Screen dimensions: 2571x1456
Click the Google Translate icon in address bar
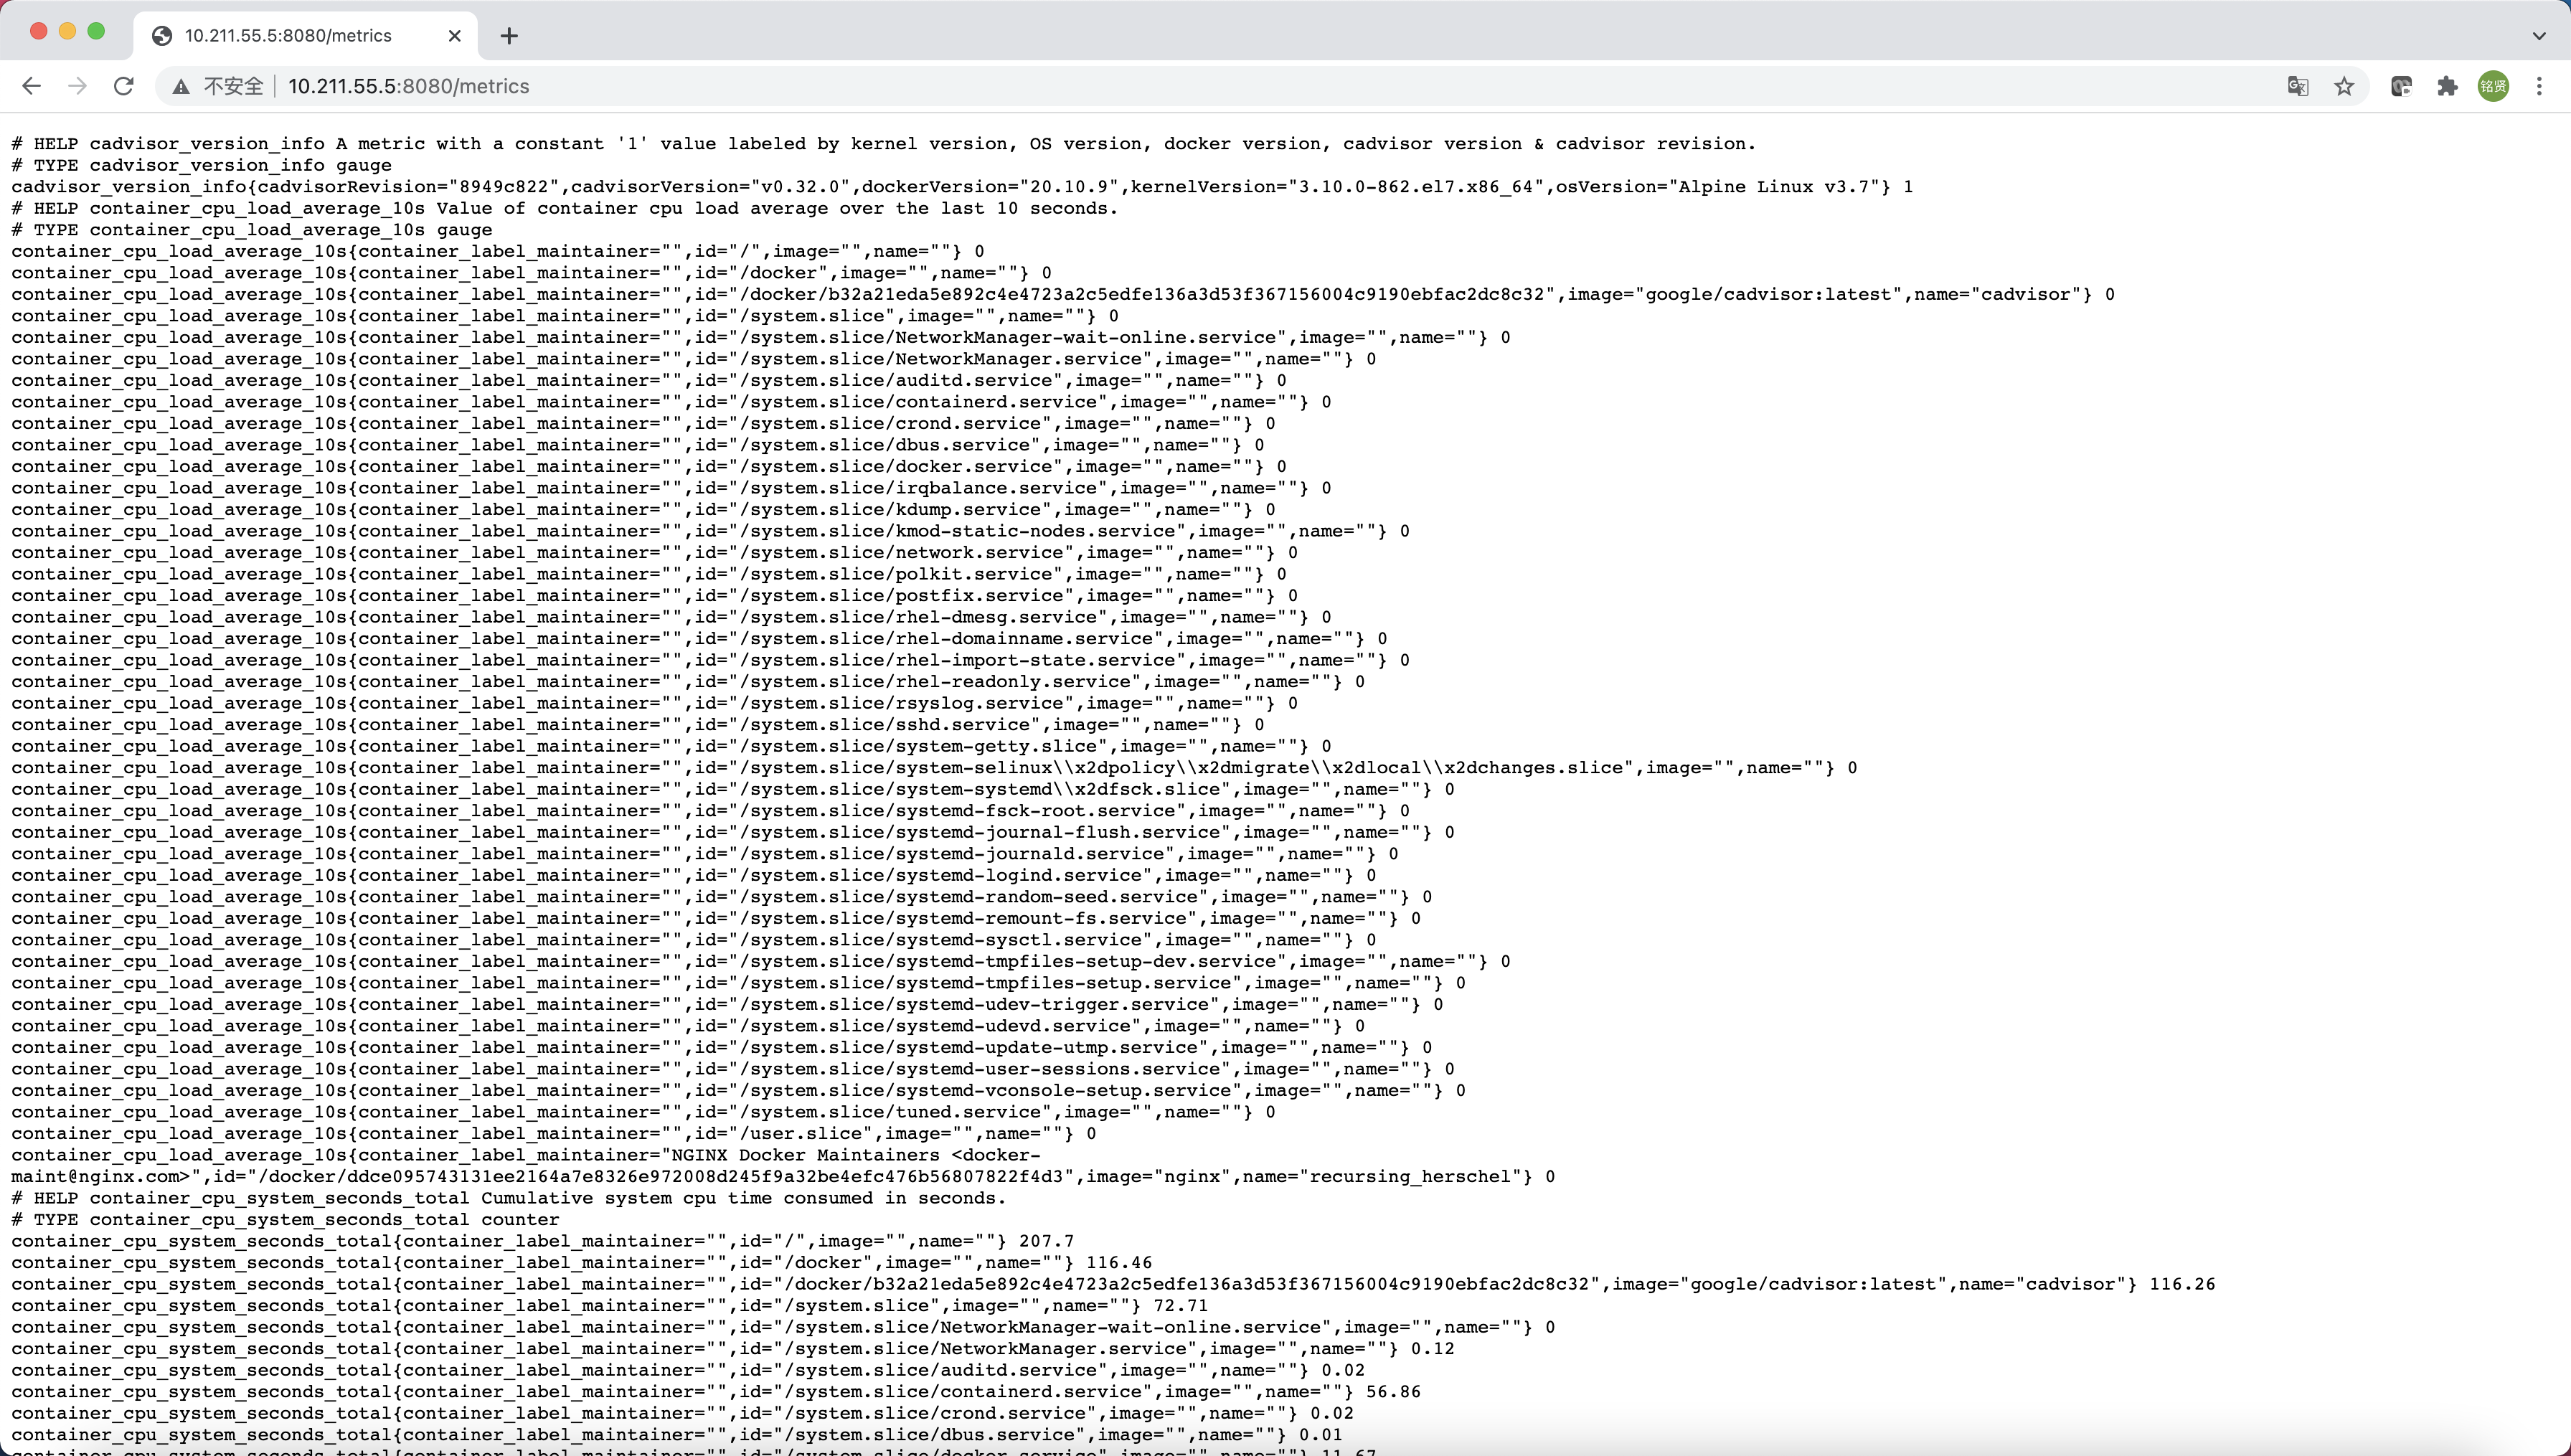(x=2297, y=86)
